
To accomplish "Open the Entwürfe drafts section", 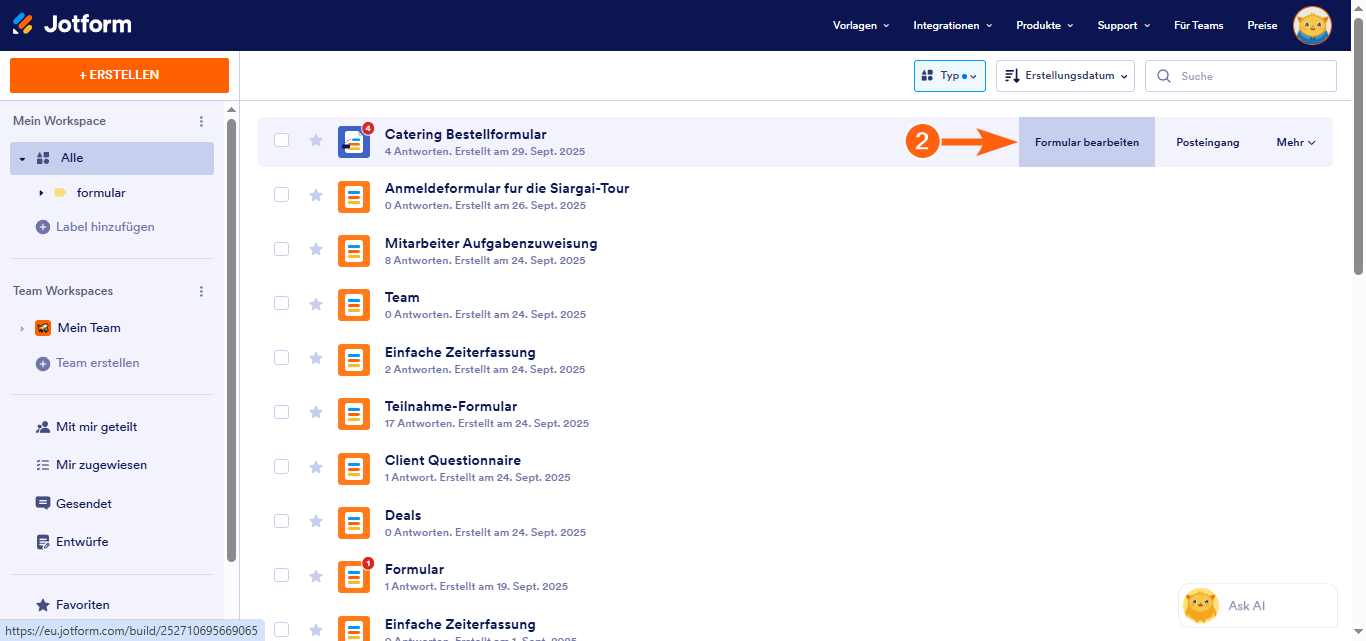I will pyautogui.click(x=82, y=542).
